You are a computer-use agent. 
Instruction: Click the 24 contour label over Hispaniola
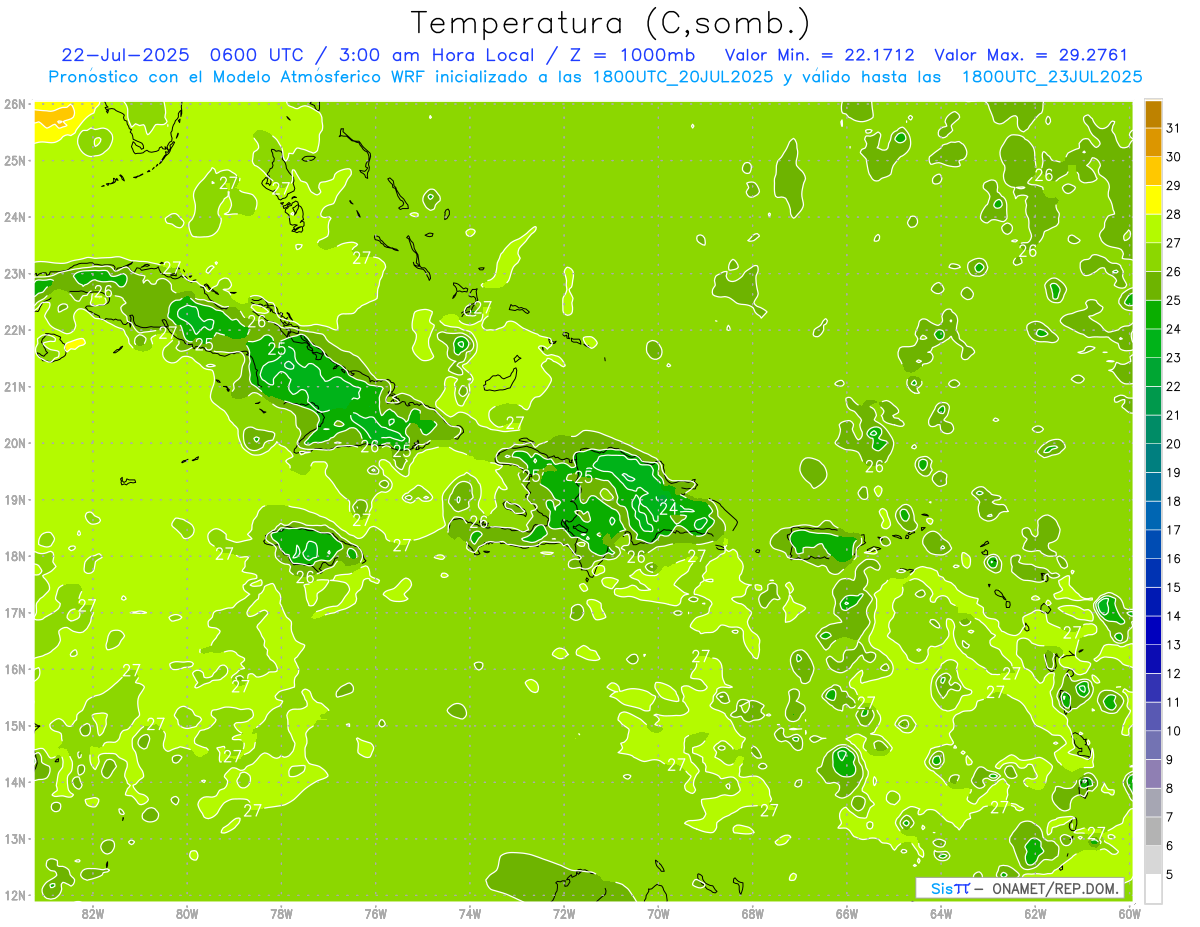point(668,509)
